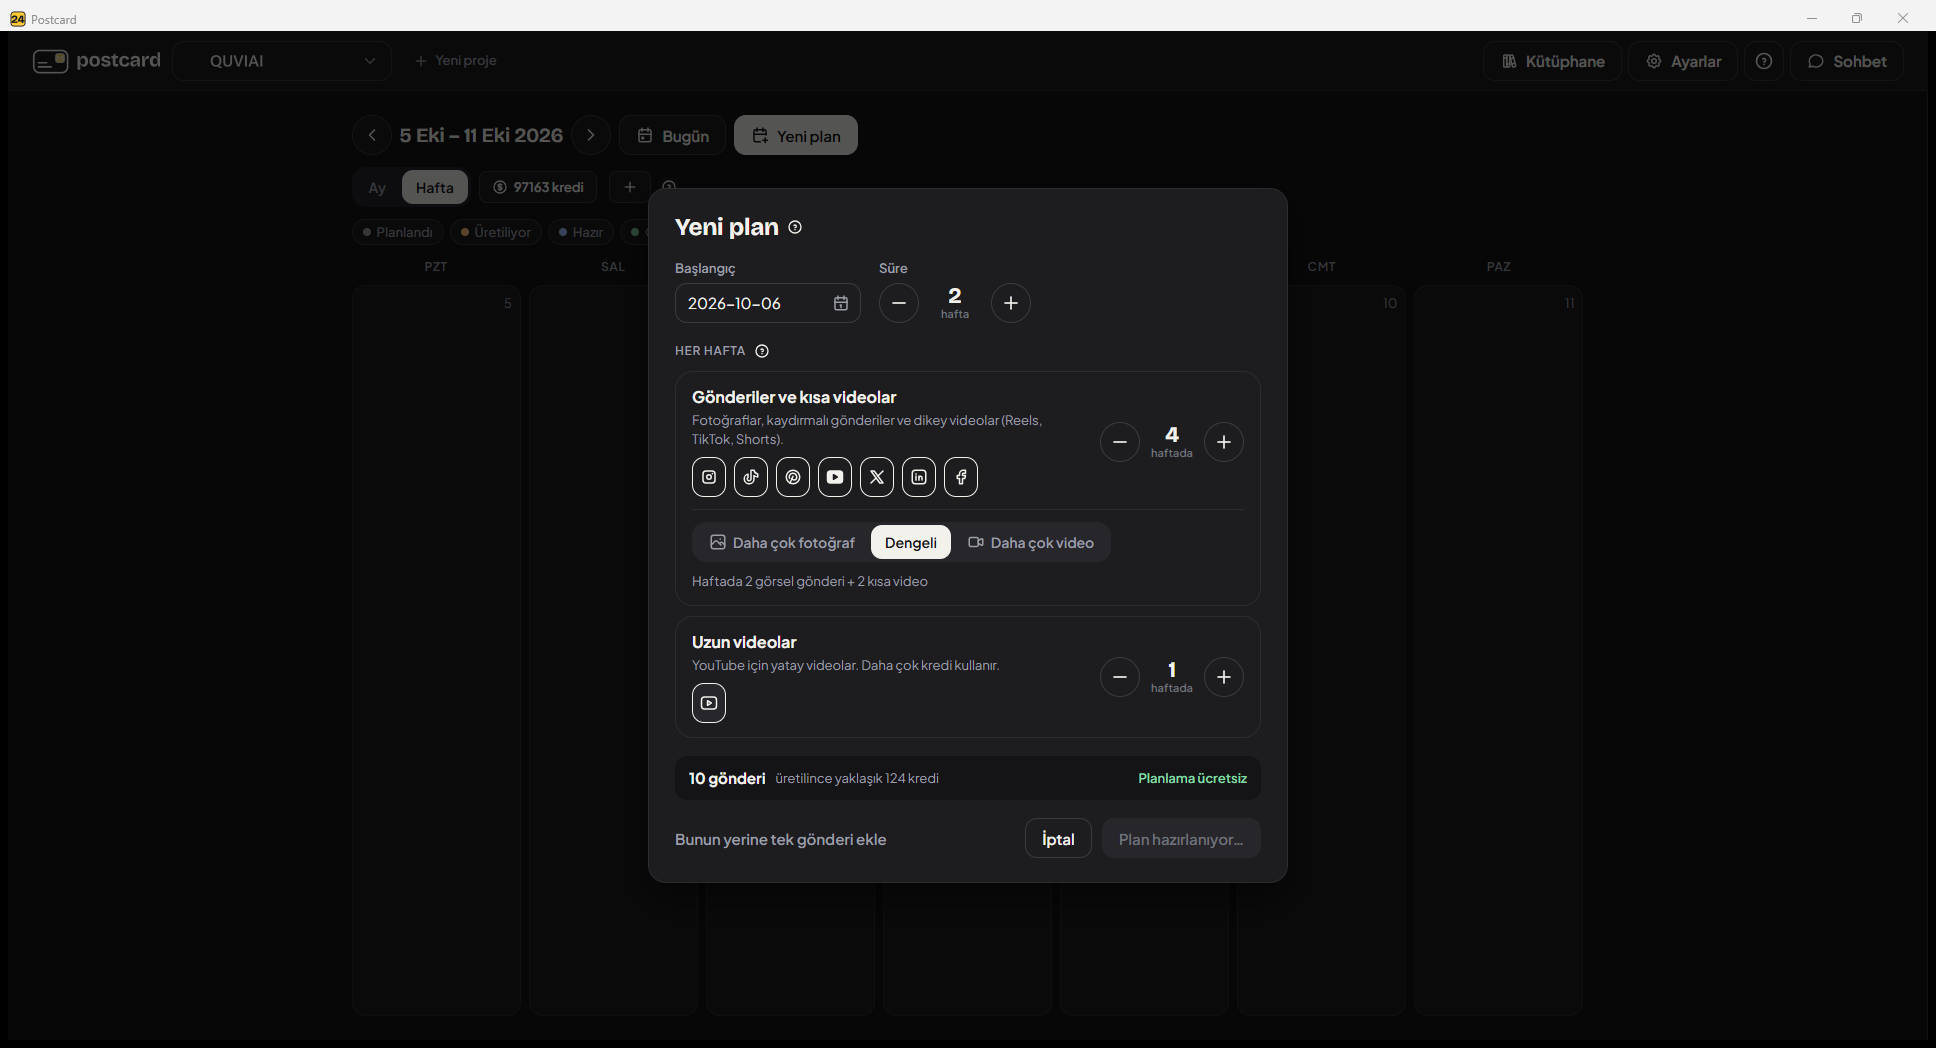Screen dimensions: 1936x1048
Task: Open Sohbet chat panel
Action: tap(1847, 61)
